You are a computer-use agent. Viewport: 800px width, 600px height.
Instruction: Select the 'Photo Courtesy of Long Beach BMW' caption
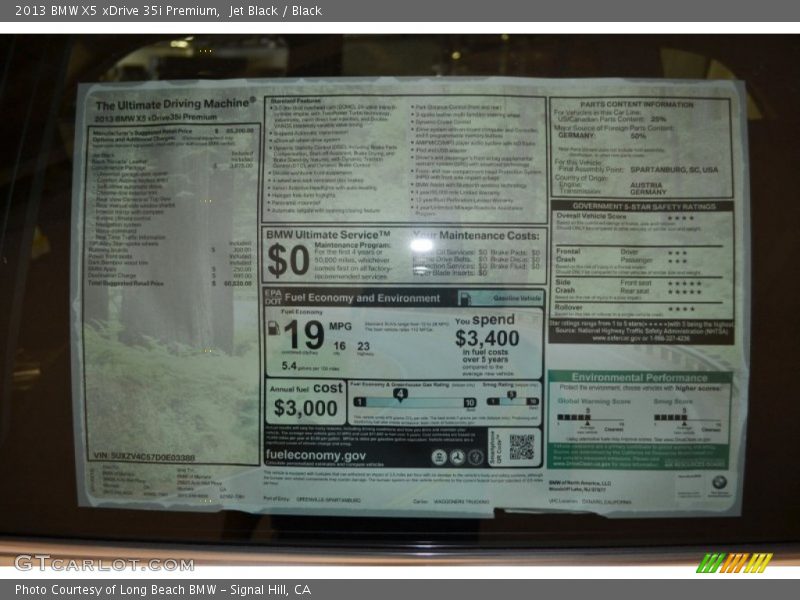pos(115,590)
